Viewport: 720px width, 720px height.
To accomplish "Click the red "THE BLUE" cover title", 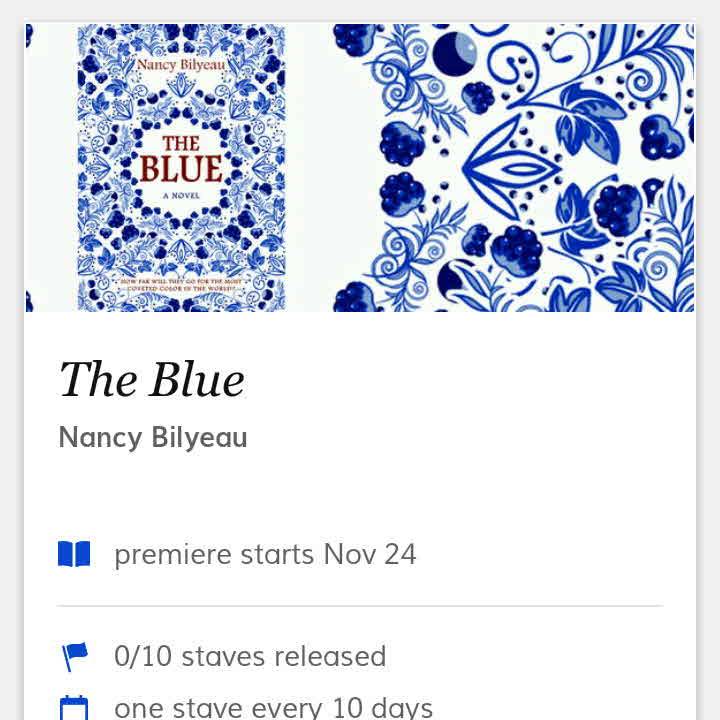I will 180,158.
